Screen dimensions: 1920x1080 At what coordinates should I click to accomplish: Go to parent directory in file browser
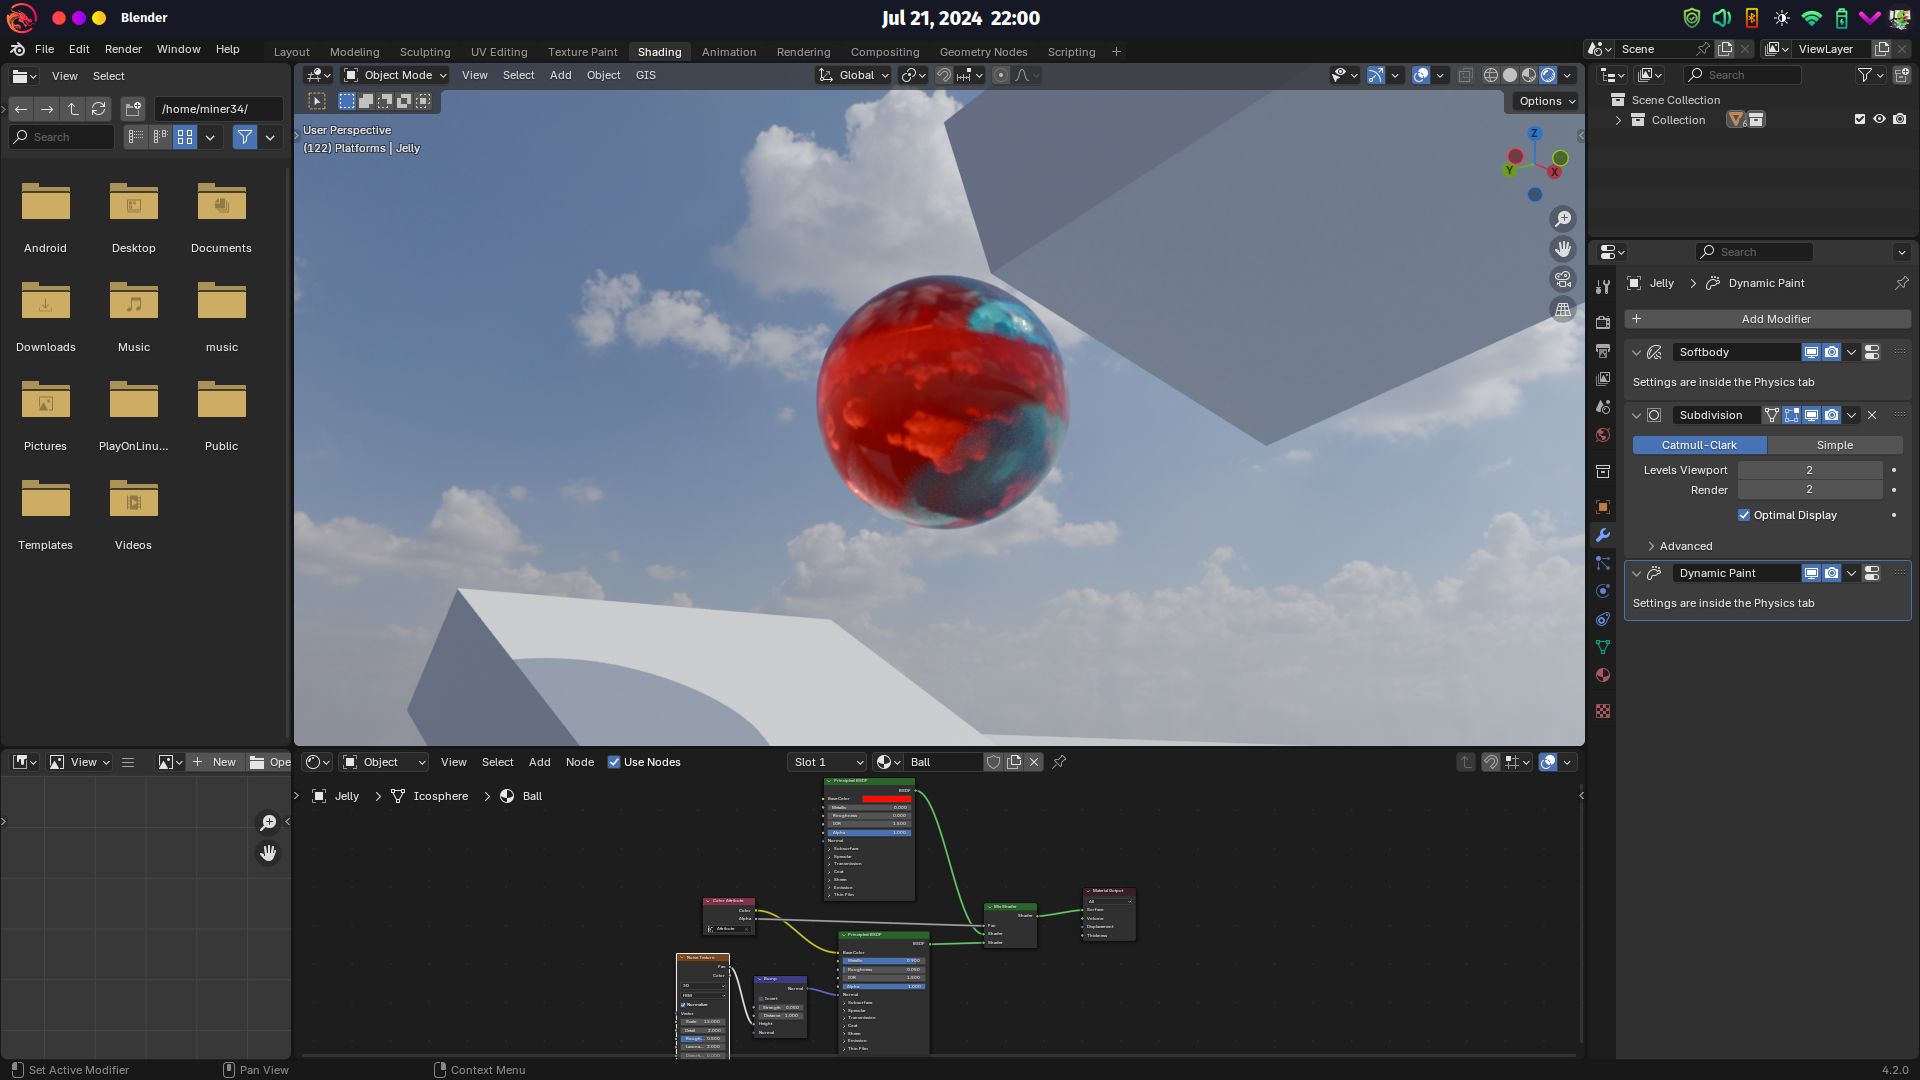[x=73, y=109]
